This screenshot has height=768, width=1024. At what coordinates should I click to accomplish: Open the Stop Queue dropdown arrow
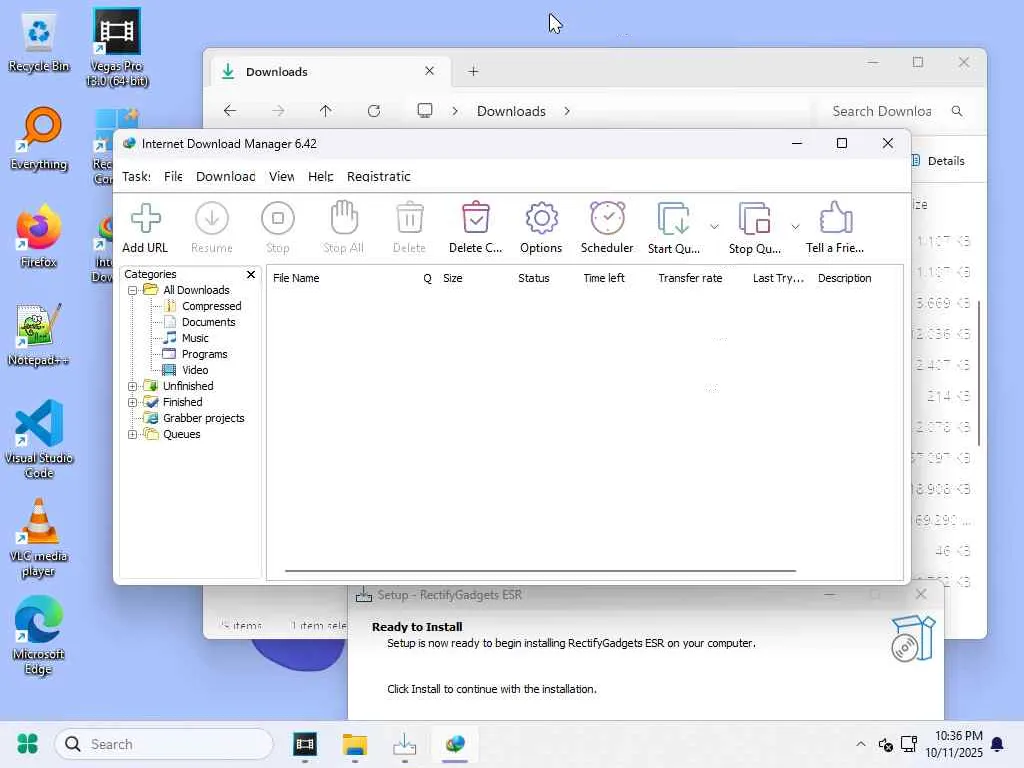[x=795, y=227]
